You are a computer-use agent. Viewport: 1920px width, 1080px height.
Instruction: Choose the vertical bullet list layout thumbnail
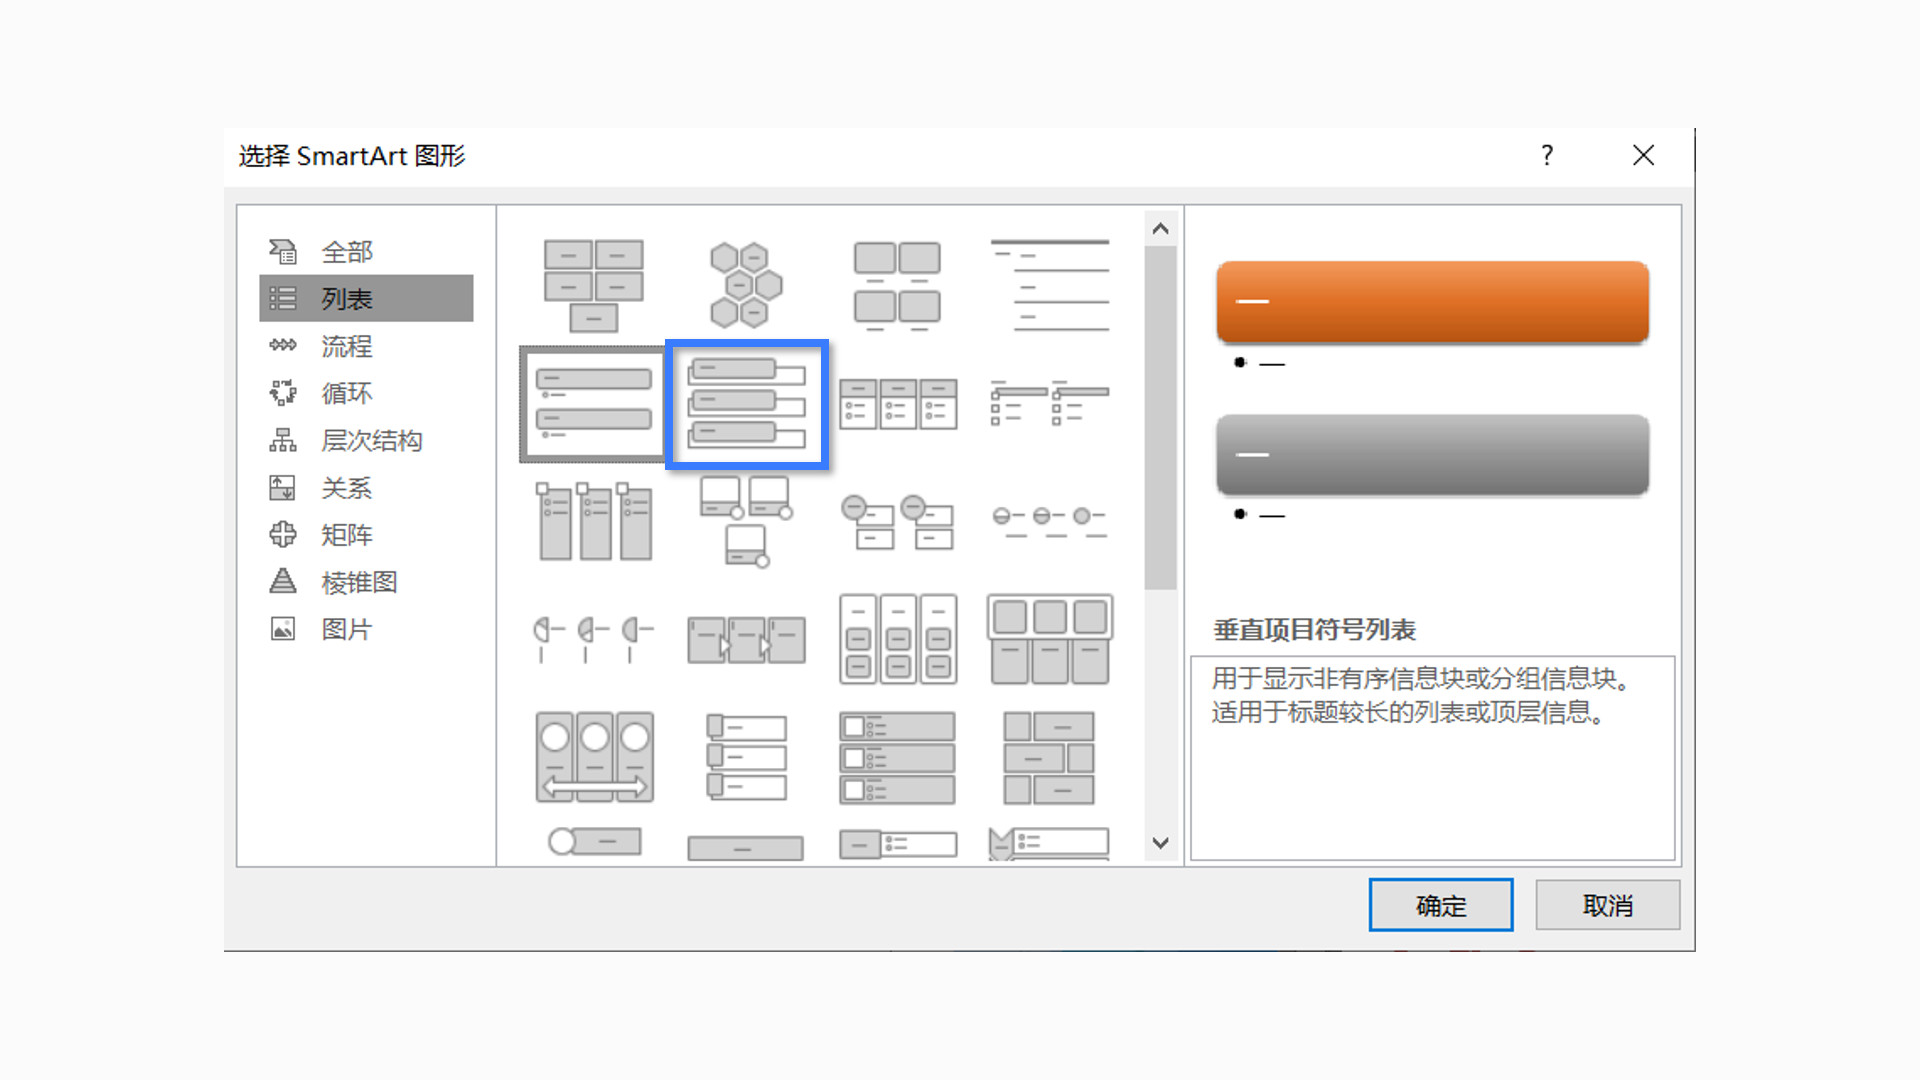point(593,404)
